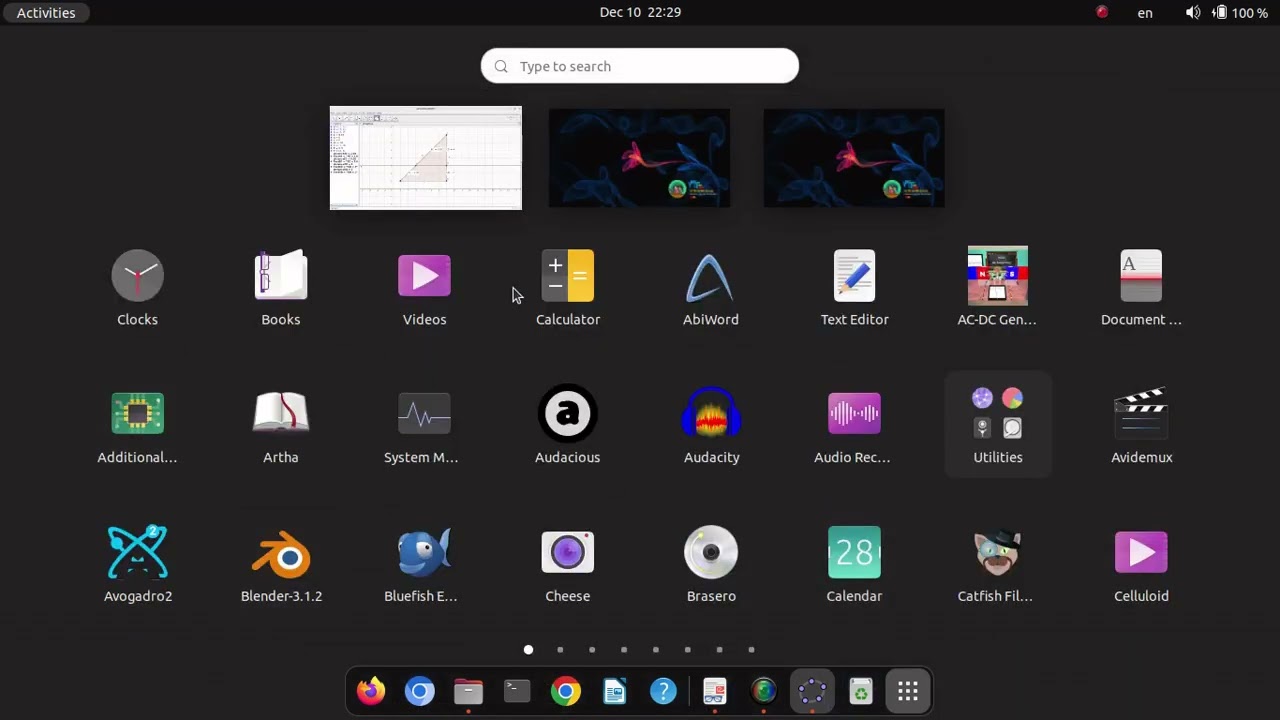1280x720 pixels.
Task: Launch LibreOffice Writer from the dock
Action: [615, 691]
